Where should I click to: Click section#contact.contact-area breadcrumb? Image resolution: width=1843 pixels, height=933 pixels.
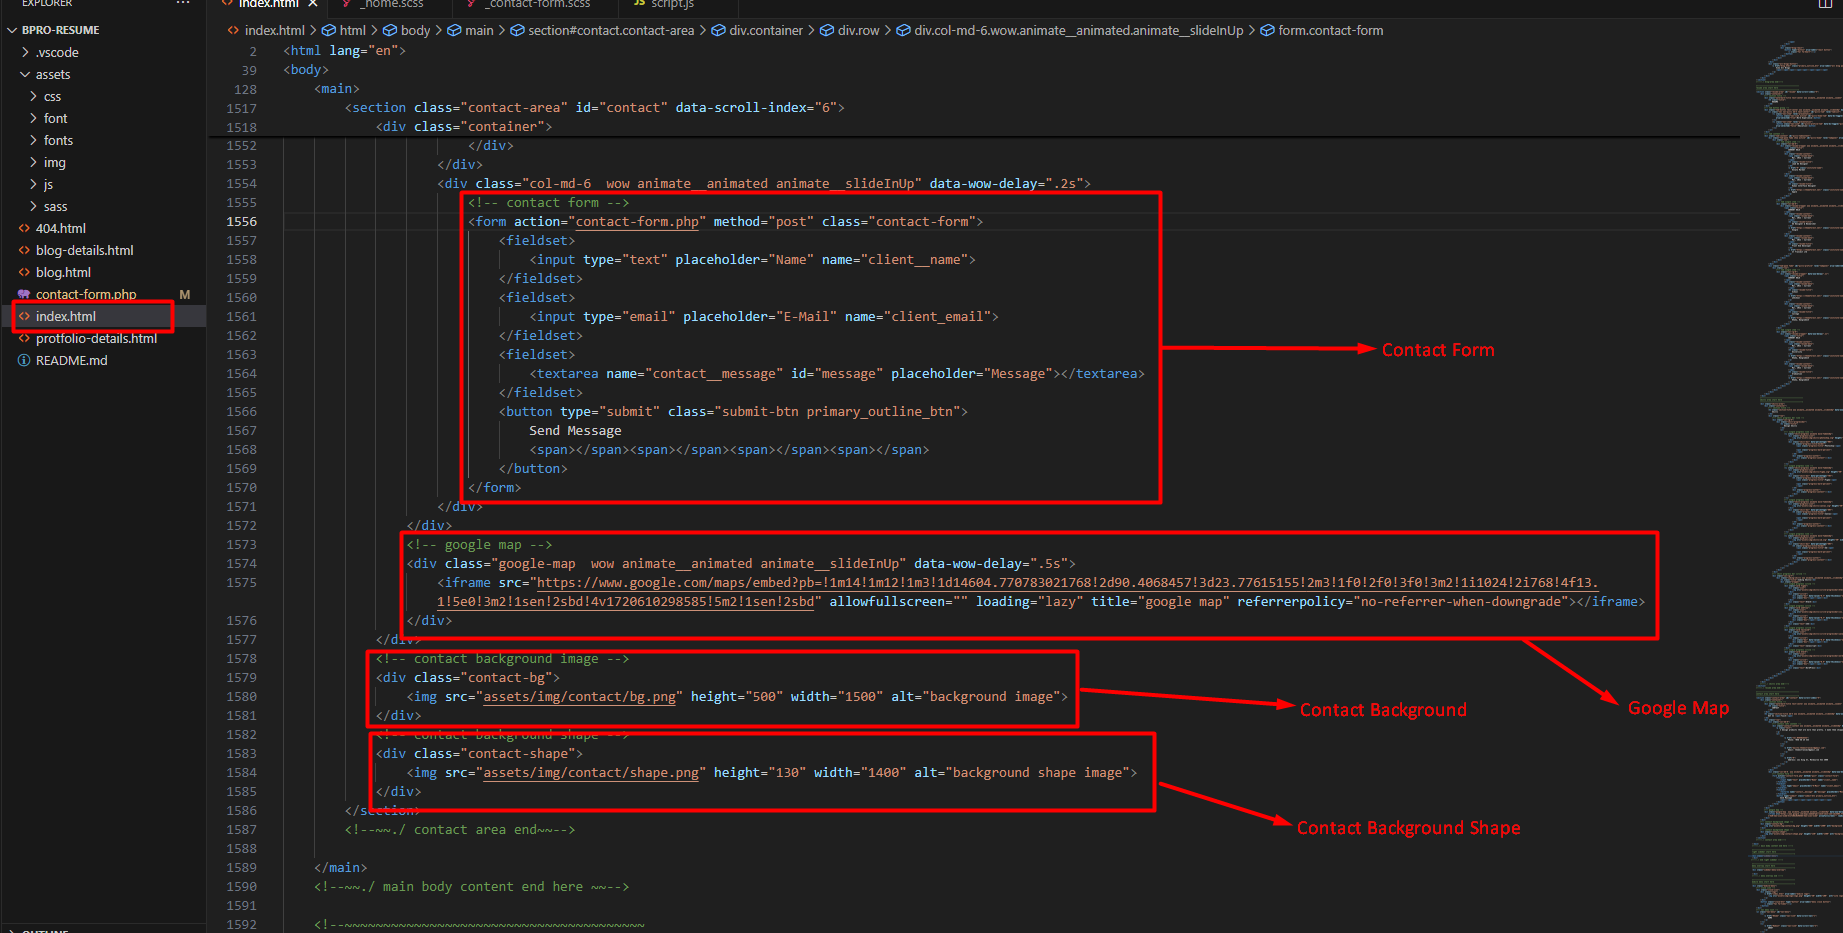click(x=603, y=30)
